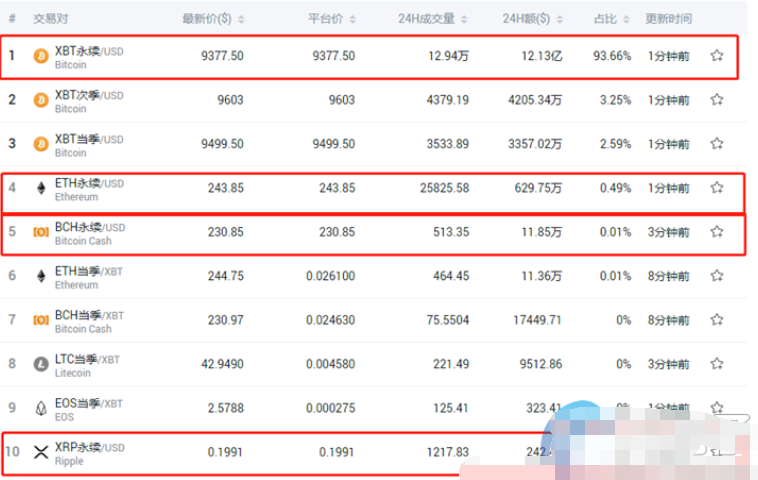This screenshot has height=480, width=758.
Task: Open the XBT当季/USD trading pair
Action: click(x=89, y=139)
